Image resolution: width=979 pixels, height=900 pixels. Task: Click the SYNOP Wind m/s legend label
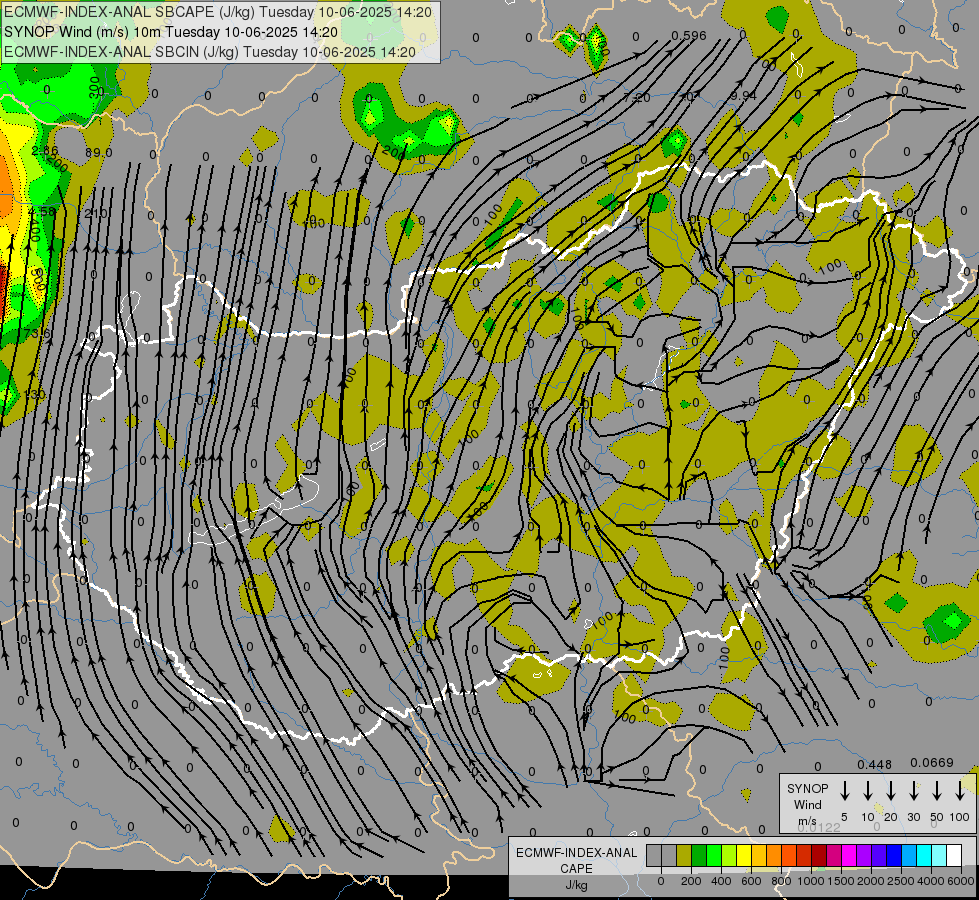(807, 804)
